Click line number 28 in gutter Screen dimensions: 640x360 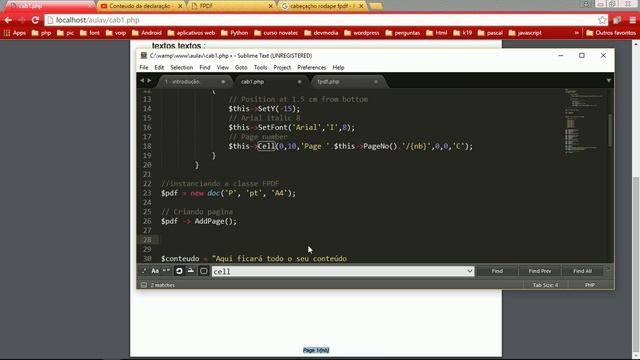pos(147,240)
